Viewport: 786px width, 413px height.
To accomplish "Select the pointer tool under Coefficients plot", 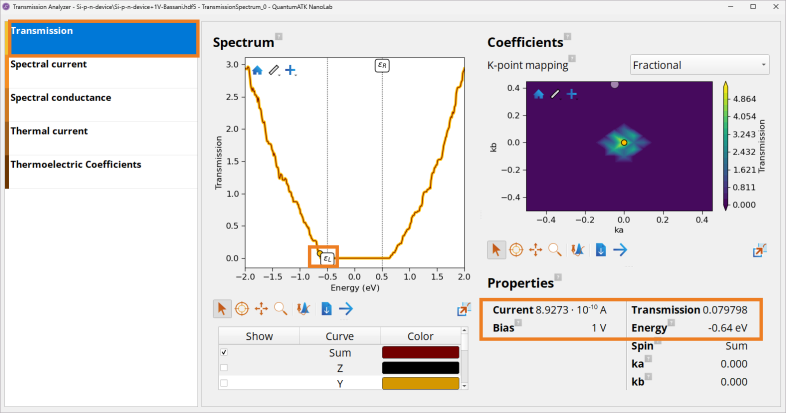I will click(496, 250).
